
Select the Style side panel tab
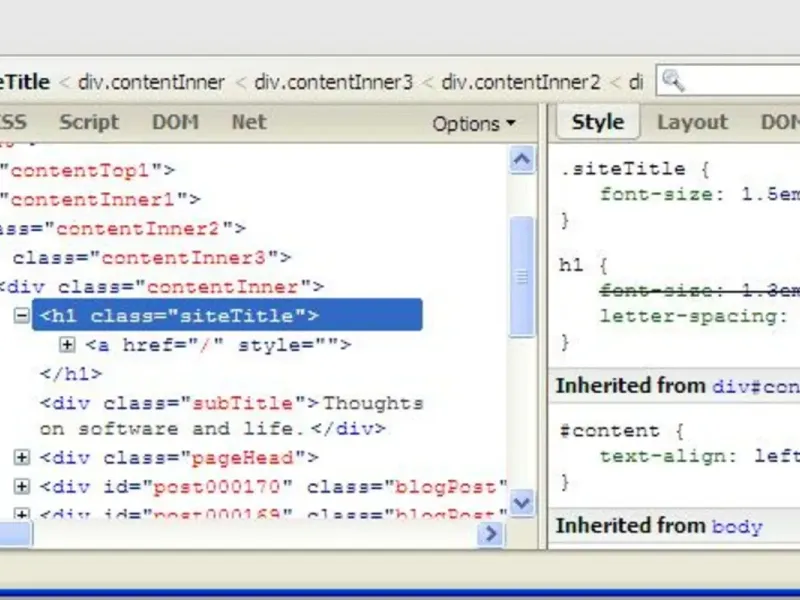[x=597, y=122]
